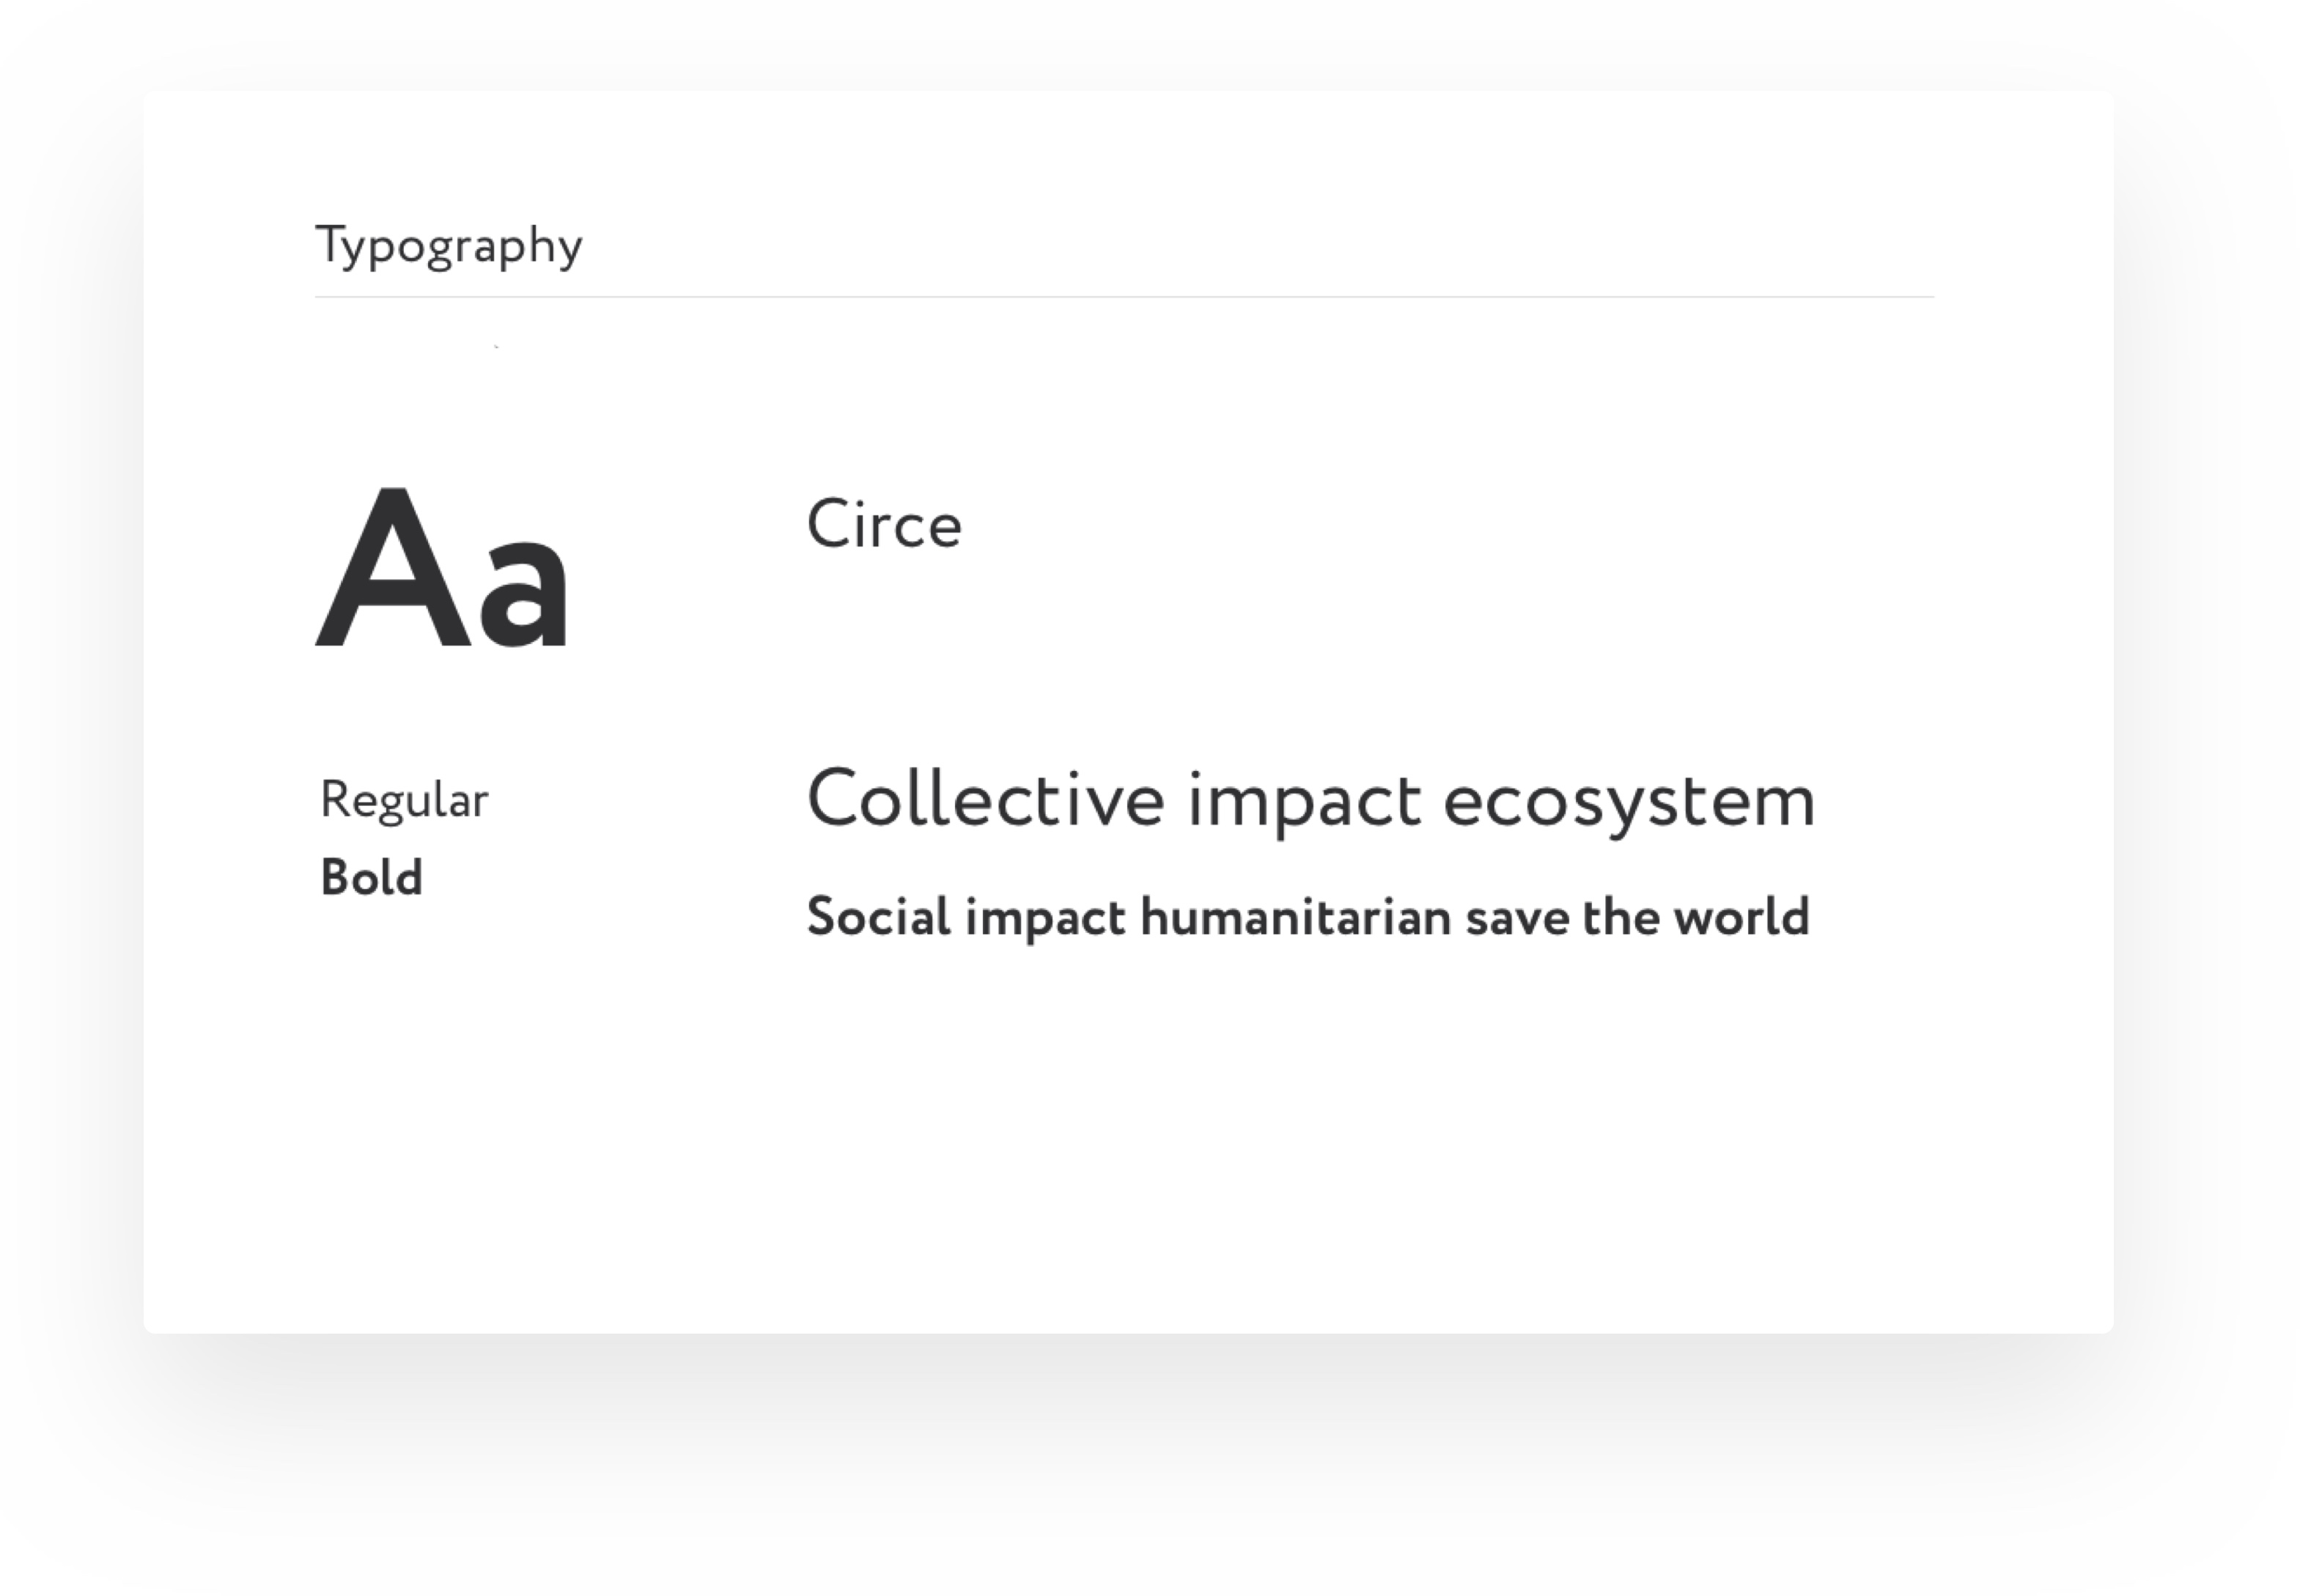Screen dimensions: 2300x1596
Task: Choose the Regular weight label
Action: (x=404, y=800)
